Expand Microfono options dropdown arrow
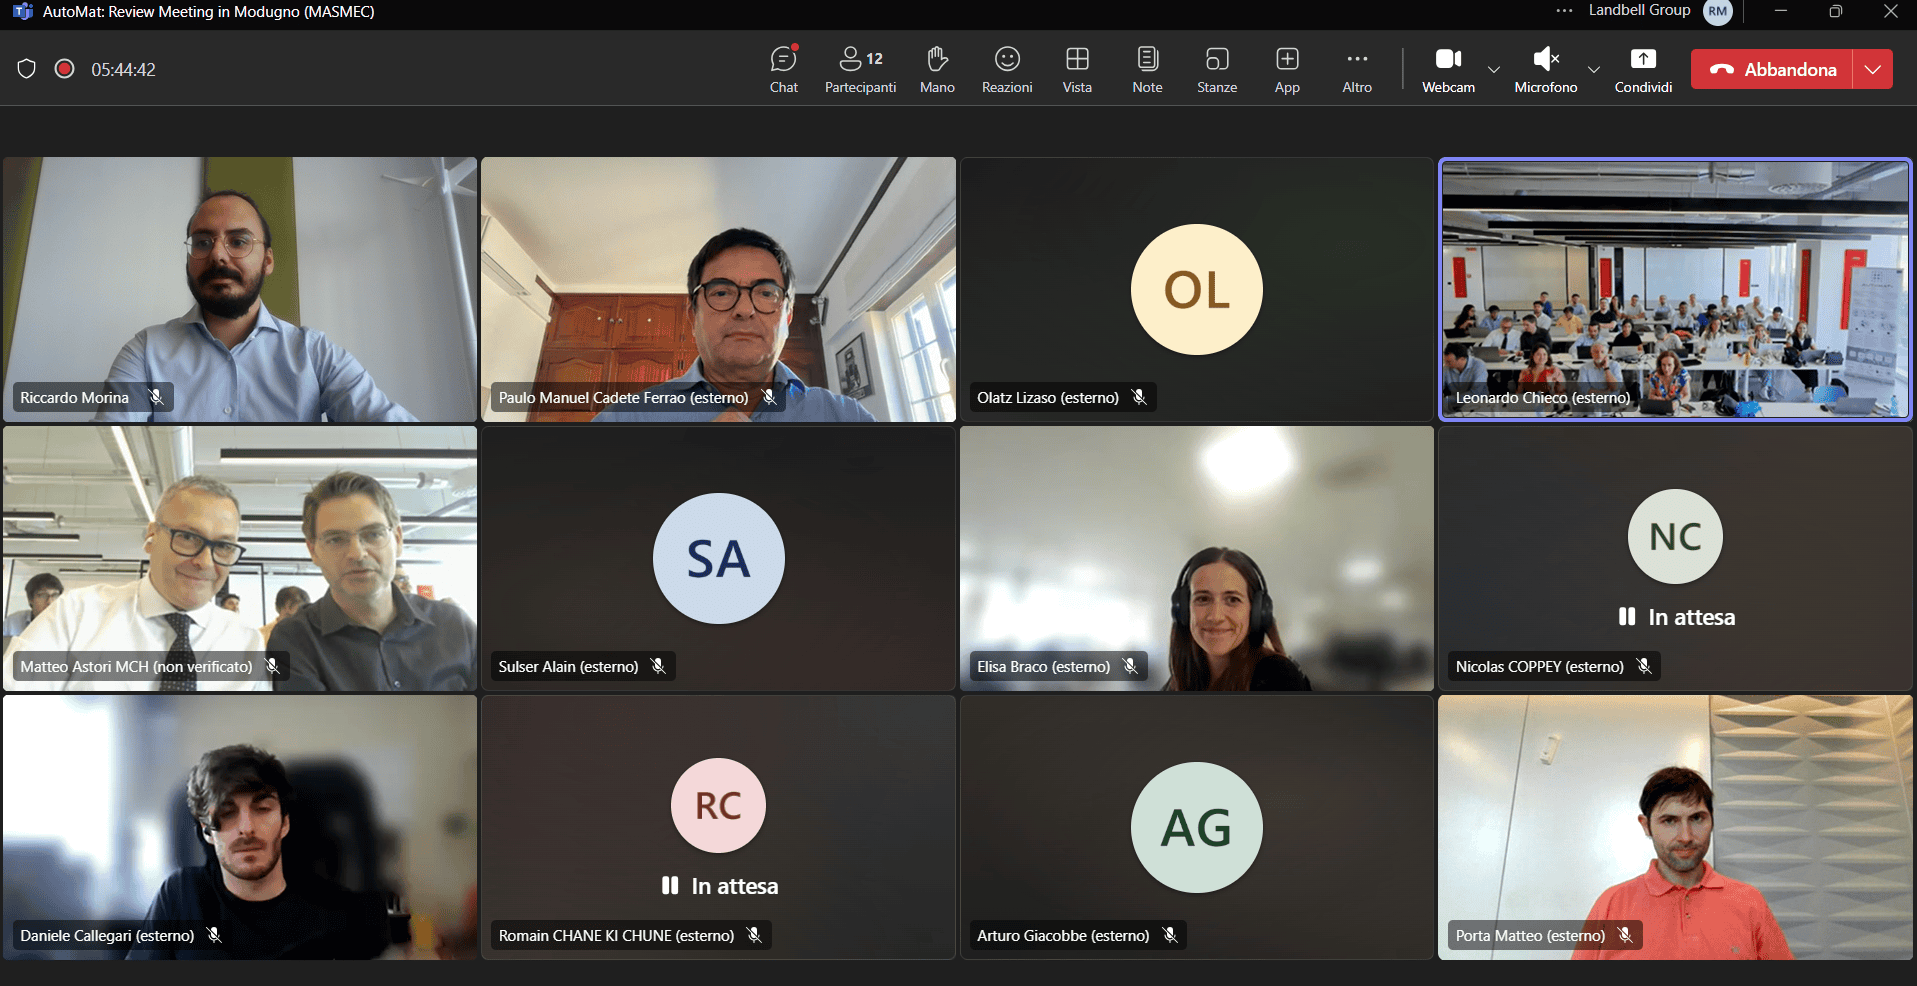 pyautogui.click(x=1594, y=69)
